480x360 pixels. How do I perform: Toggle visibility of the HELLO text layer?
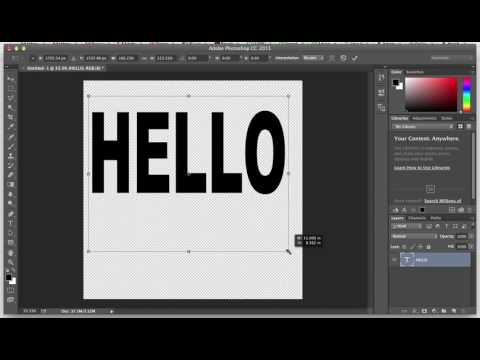click(x=394, y=260)
